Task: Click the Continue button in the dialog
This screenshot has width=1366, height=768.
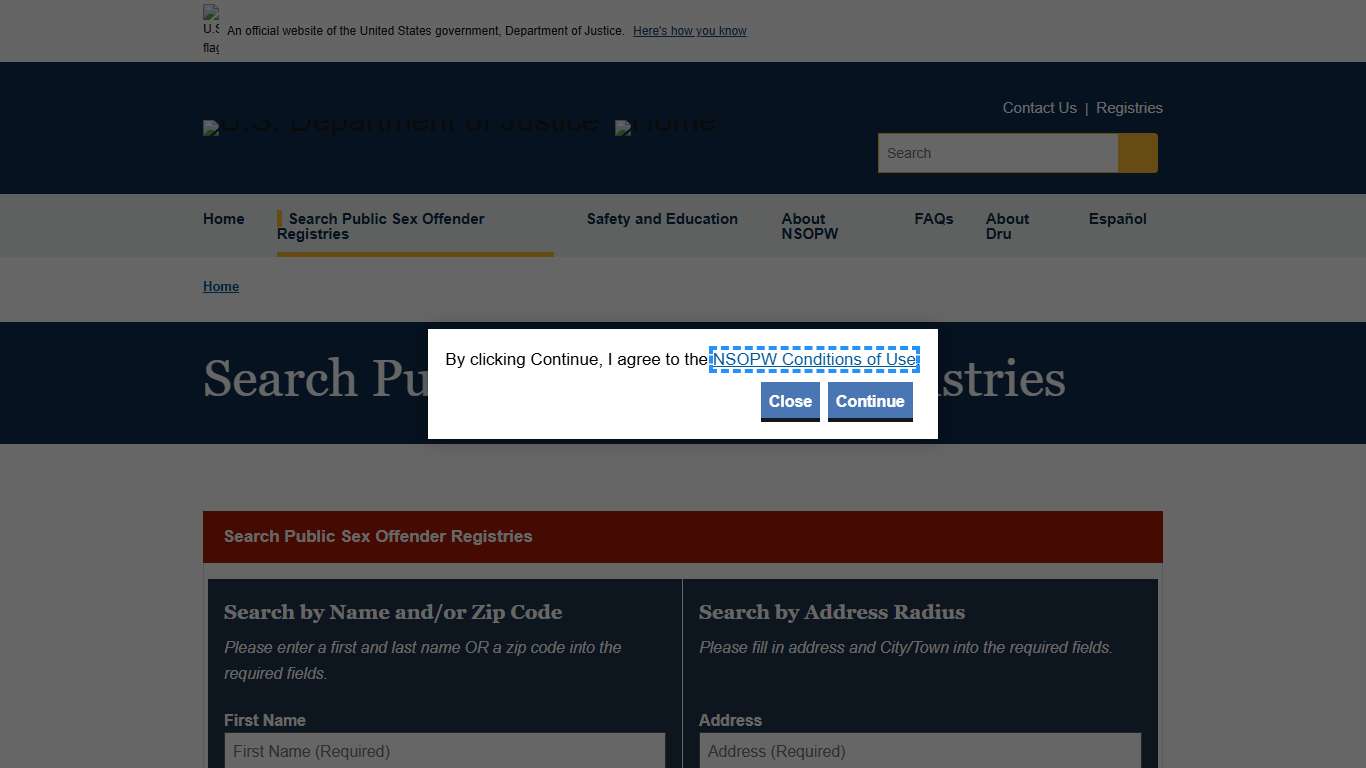Action: pos(870,401)
